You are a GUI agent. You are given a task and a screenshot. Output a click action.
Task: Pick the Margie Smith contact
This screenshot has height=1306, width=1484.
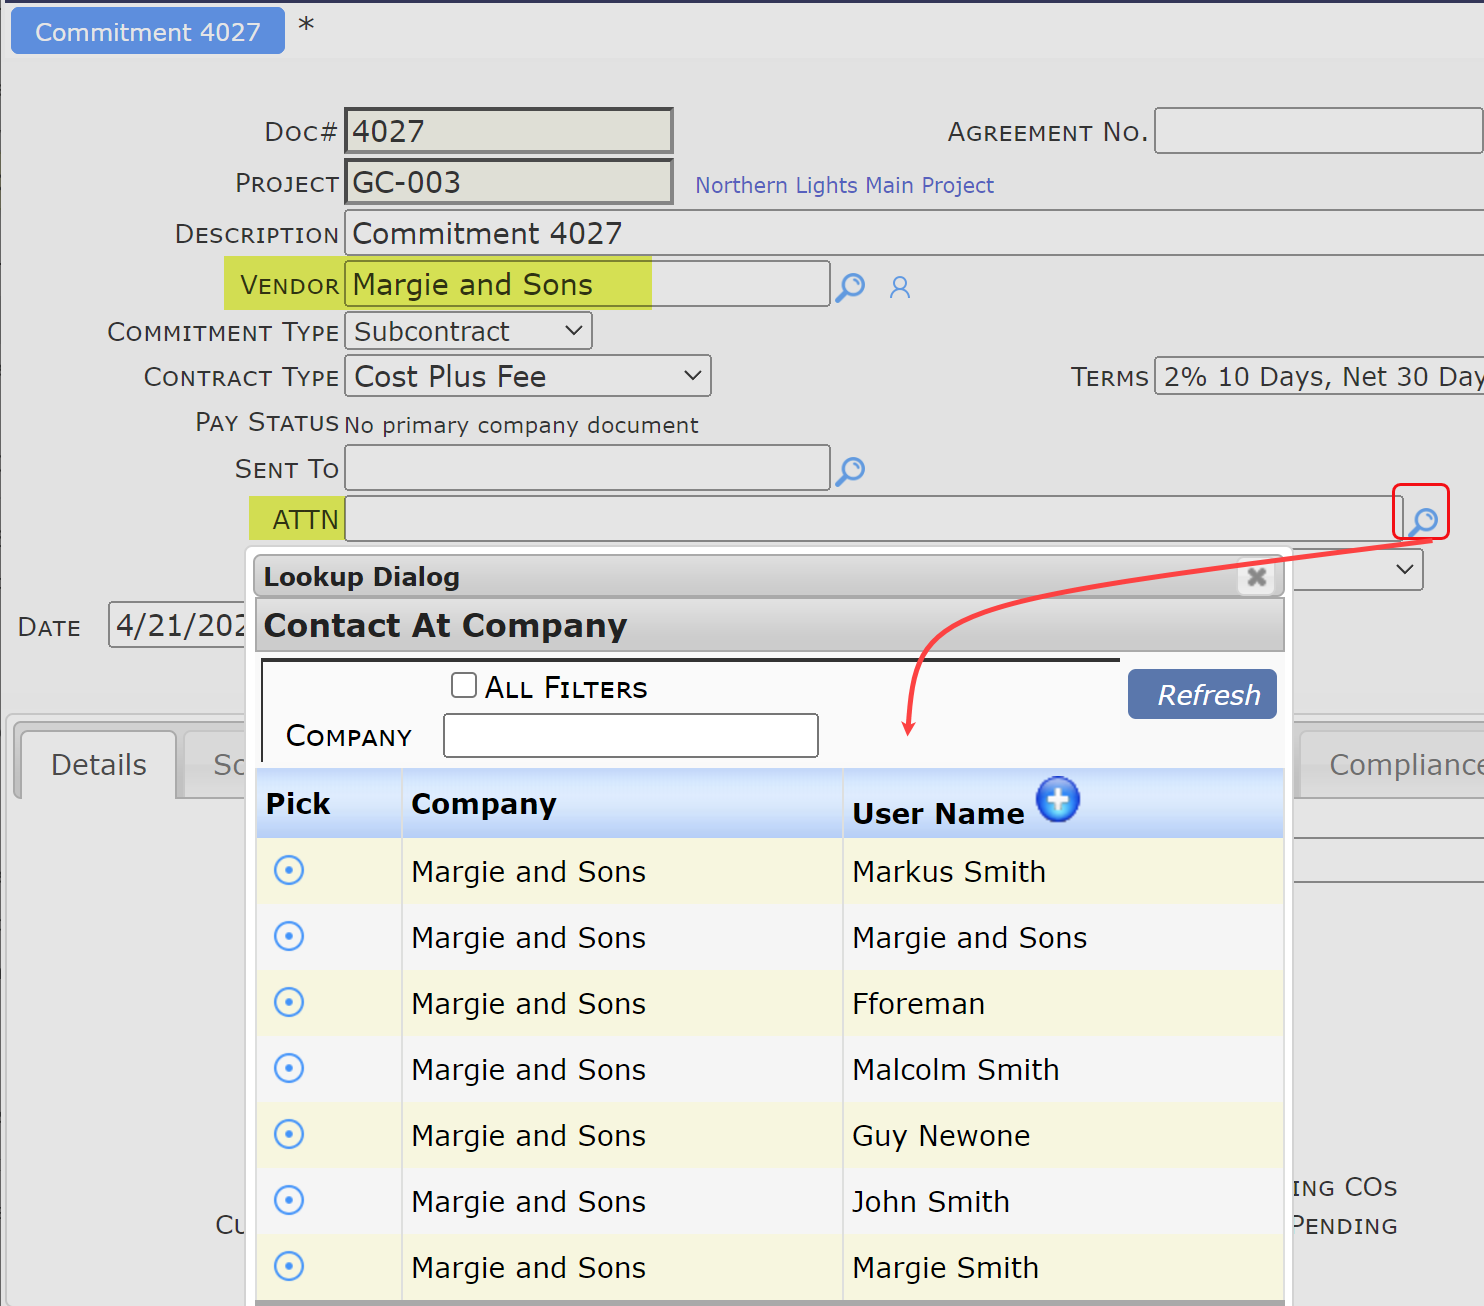289,1267
